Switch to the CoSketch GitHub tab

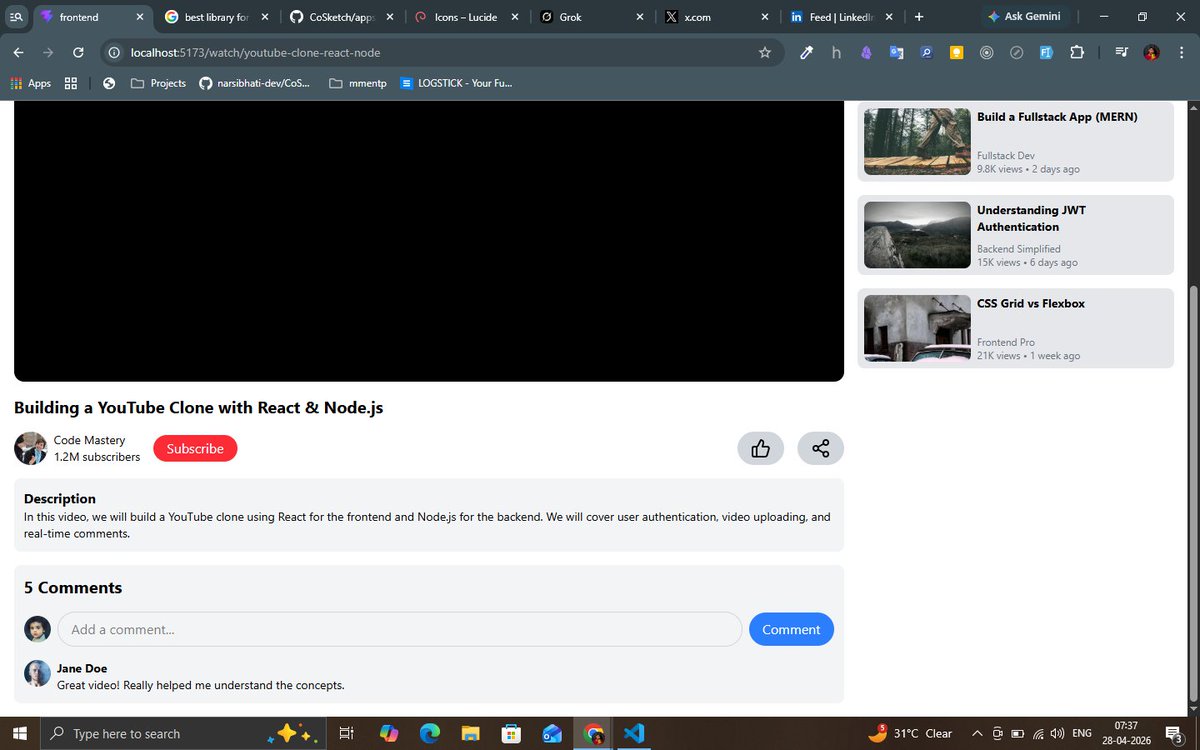(341, 17)
